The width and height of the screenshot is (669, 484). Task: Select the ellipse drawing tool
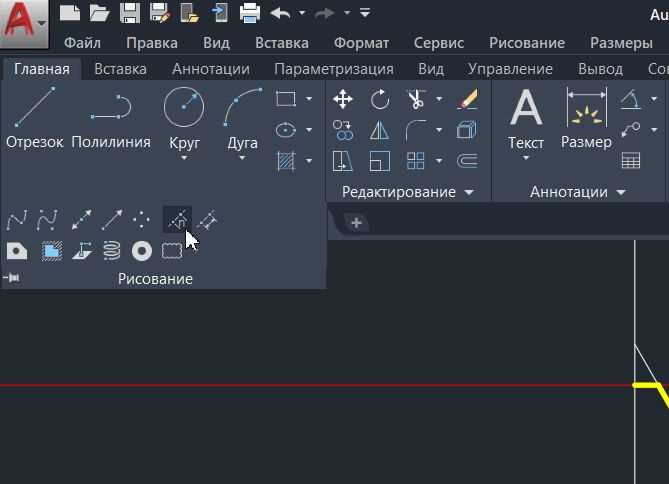coord(286,130)
